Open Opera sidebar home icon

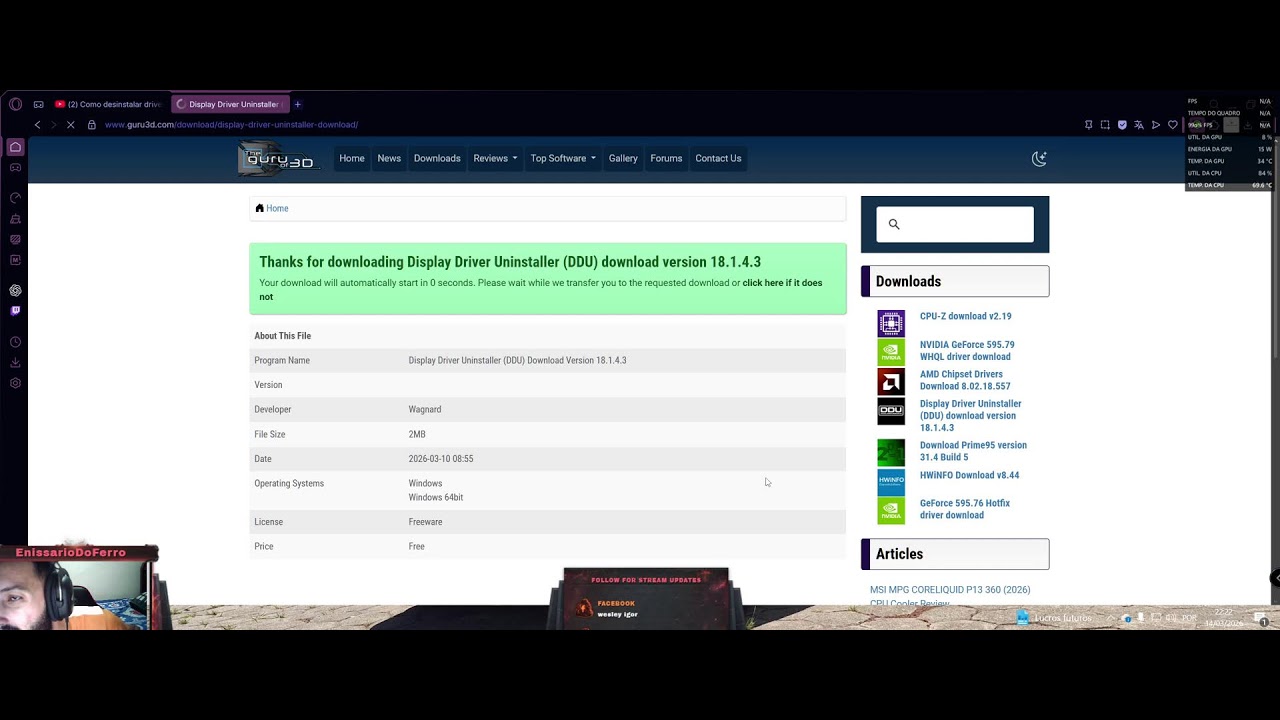coord(15,147)
